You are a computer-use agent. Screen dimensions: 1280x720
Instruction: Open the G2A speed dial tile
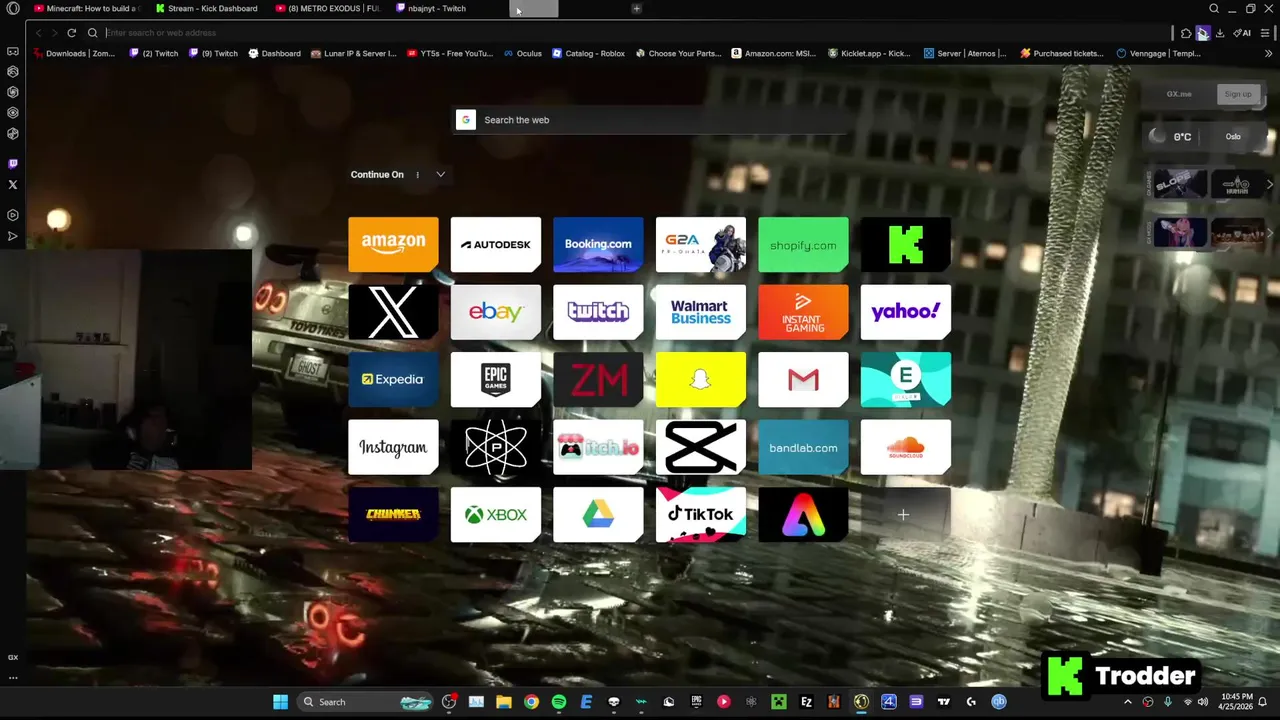click(701, 244)
